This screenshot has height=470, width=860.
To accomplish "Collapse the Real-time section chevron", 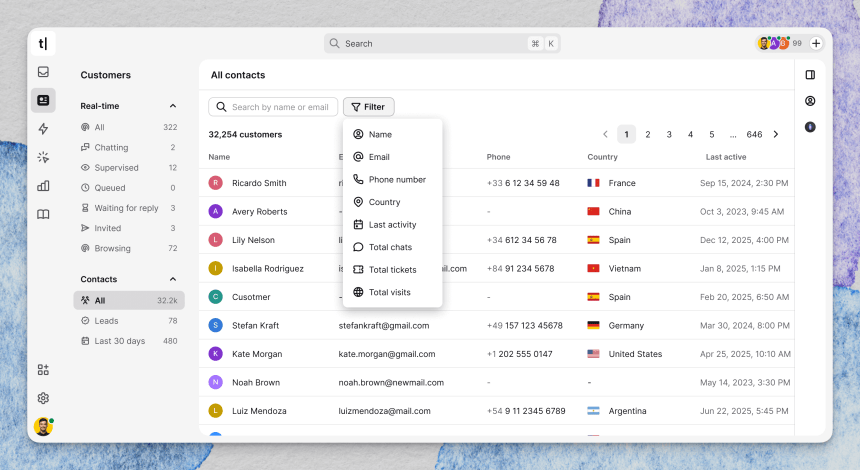I will tap(173, 106).
